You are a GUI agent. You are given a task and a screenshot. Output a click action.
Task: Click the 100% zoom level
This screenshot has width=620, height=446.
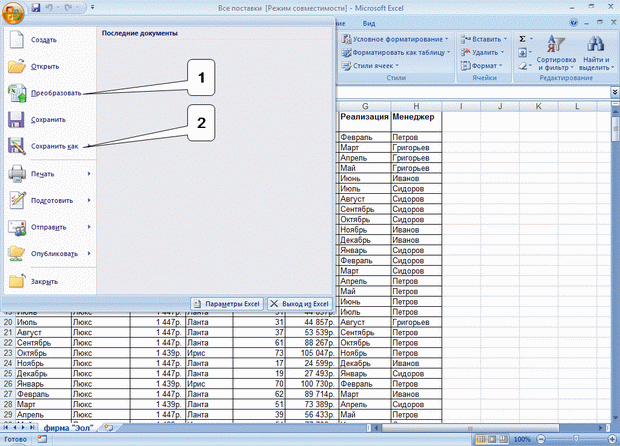[x=522, y=439]
